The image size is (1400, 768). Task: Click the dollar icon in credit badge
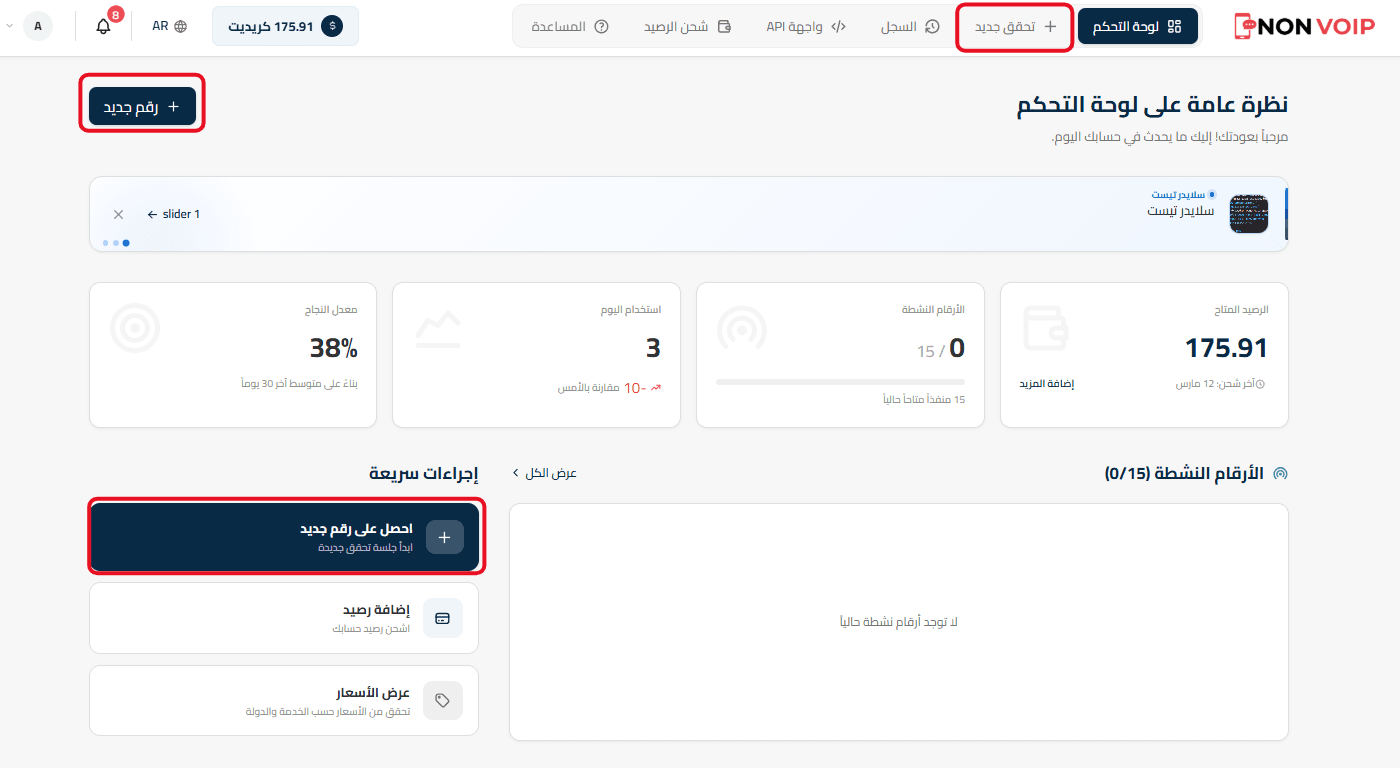[x=332, y=26]
